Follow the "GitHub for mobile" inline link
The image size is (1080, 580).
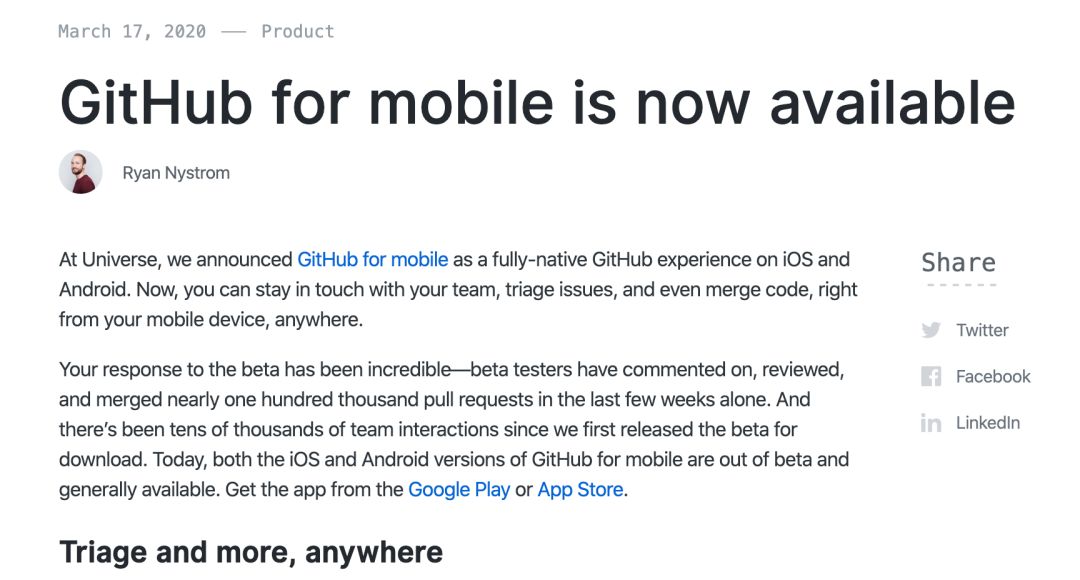pos(373,259)
